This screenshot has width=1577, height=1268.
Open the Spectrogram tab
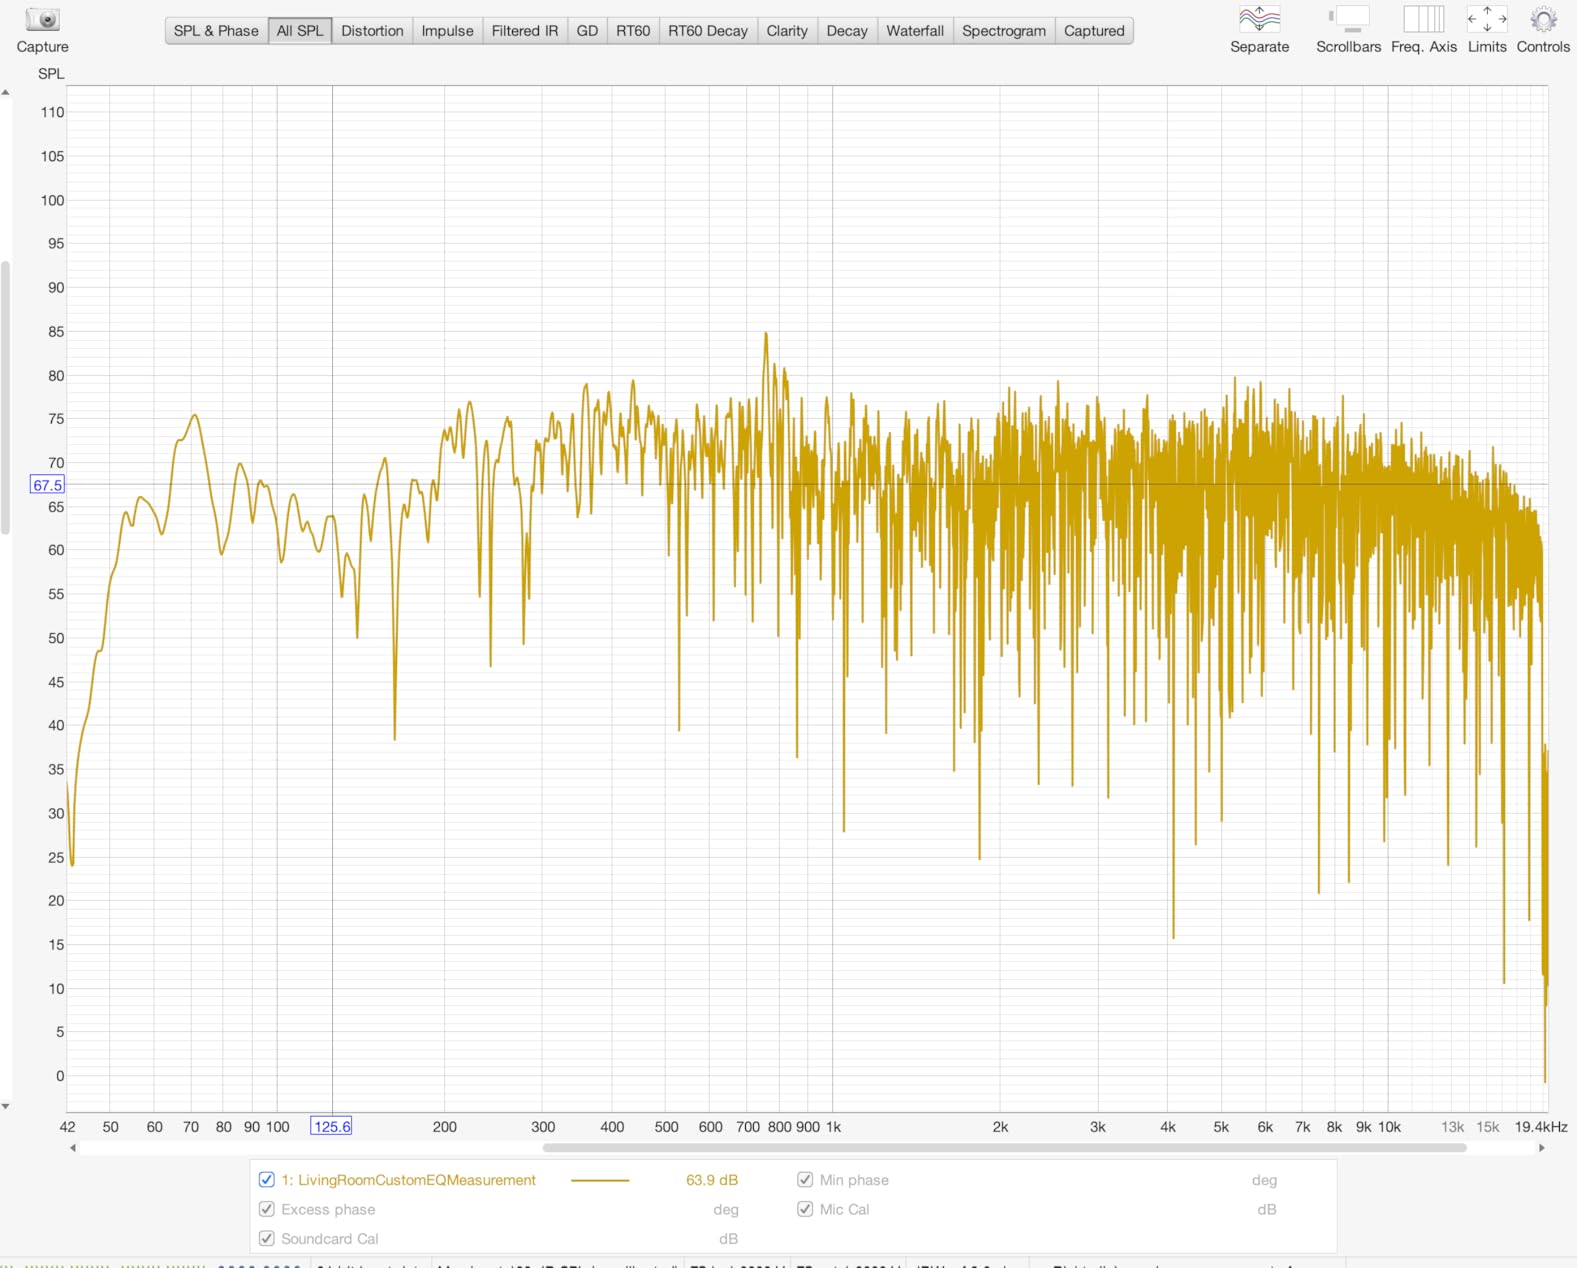tap(1003, 31)
